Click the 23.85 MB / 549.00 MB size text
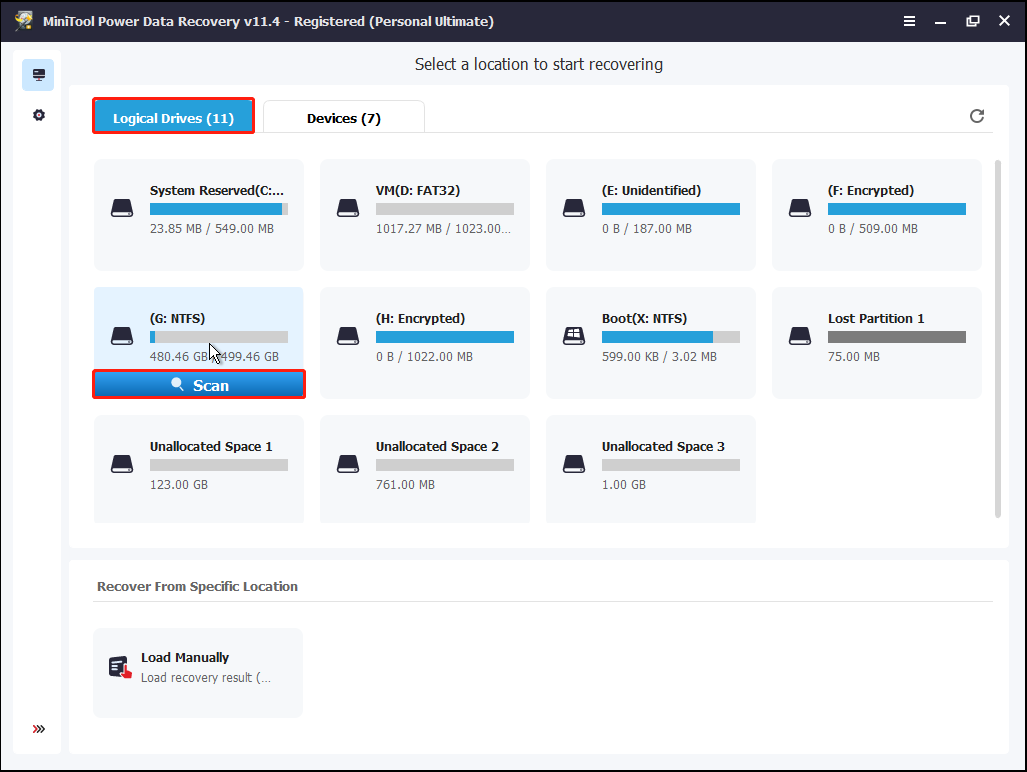The height and width of the screenshot is (772, 1027). click(212, 229)
